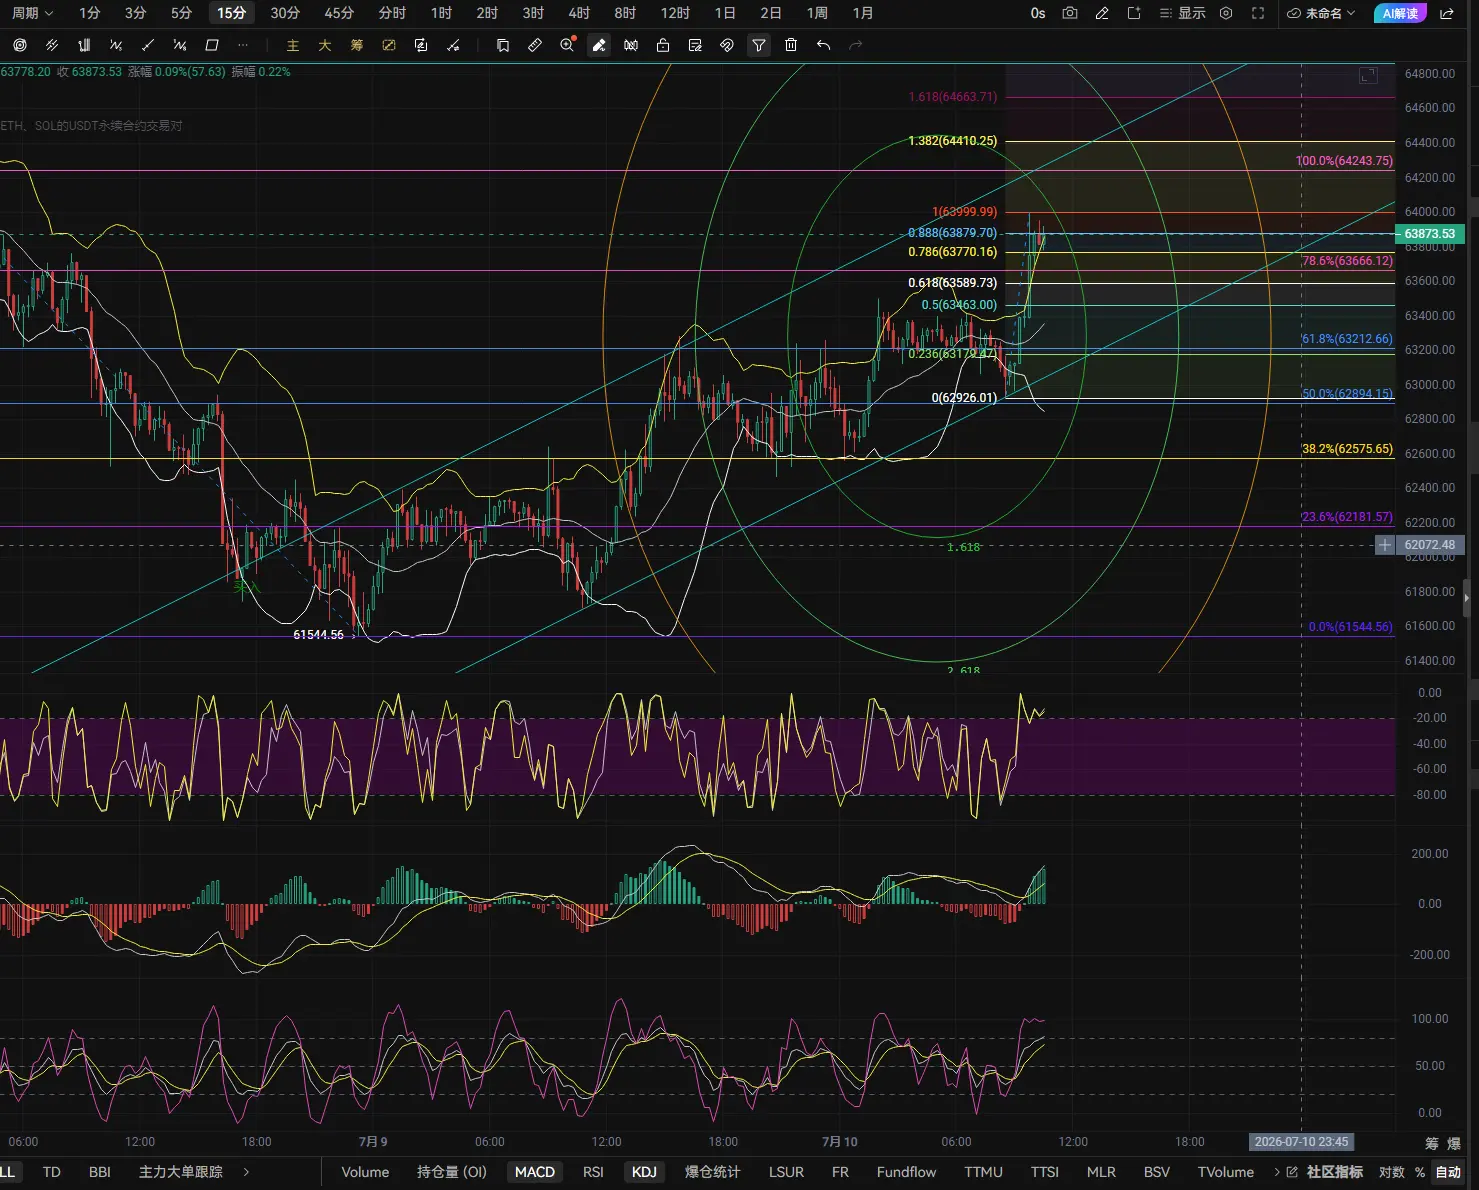Screen dimensions: 1479x1190
Task: Toggle the 筹 chip distribution indicator
Action: click(x=357, y=45)
